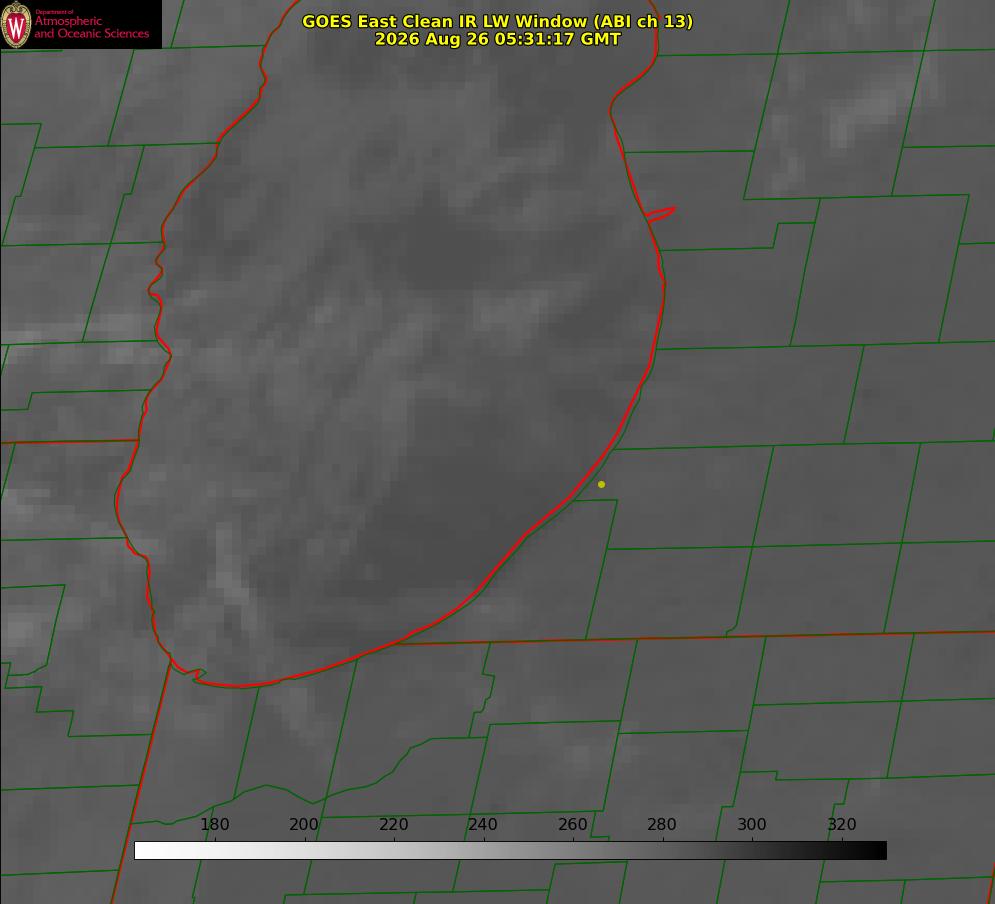Click the 280 tick label on the colorbar

click(662, 824)
